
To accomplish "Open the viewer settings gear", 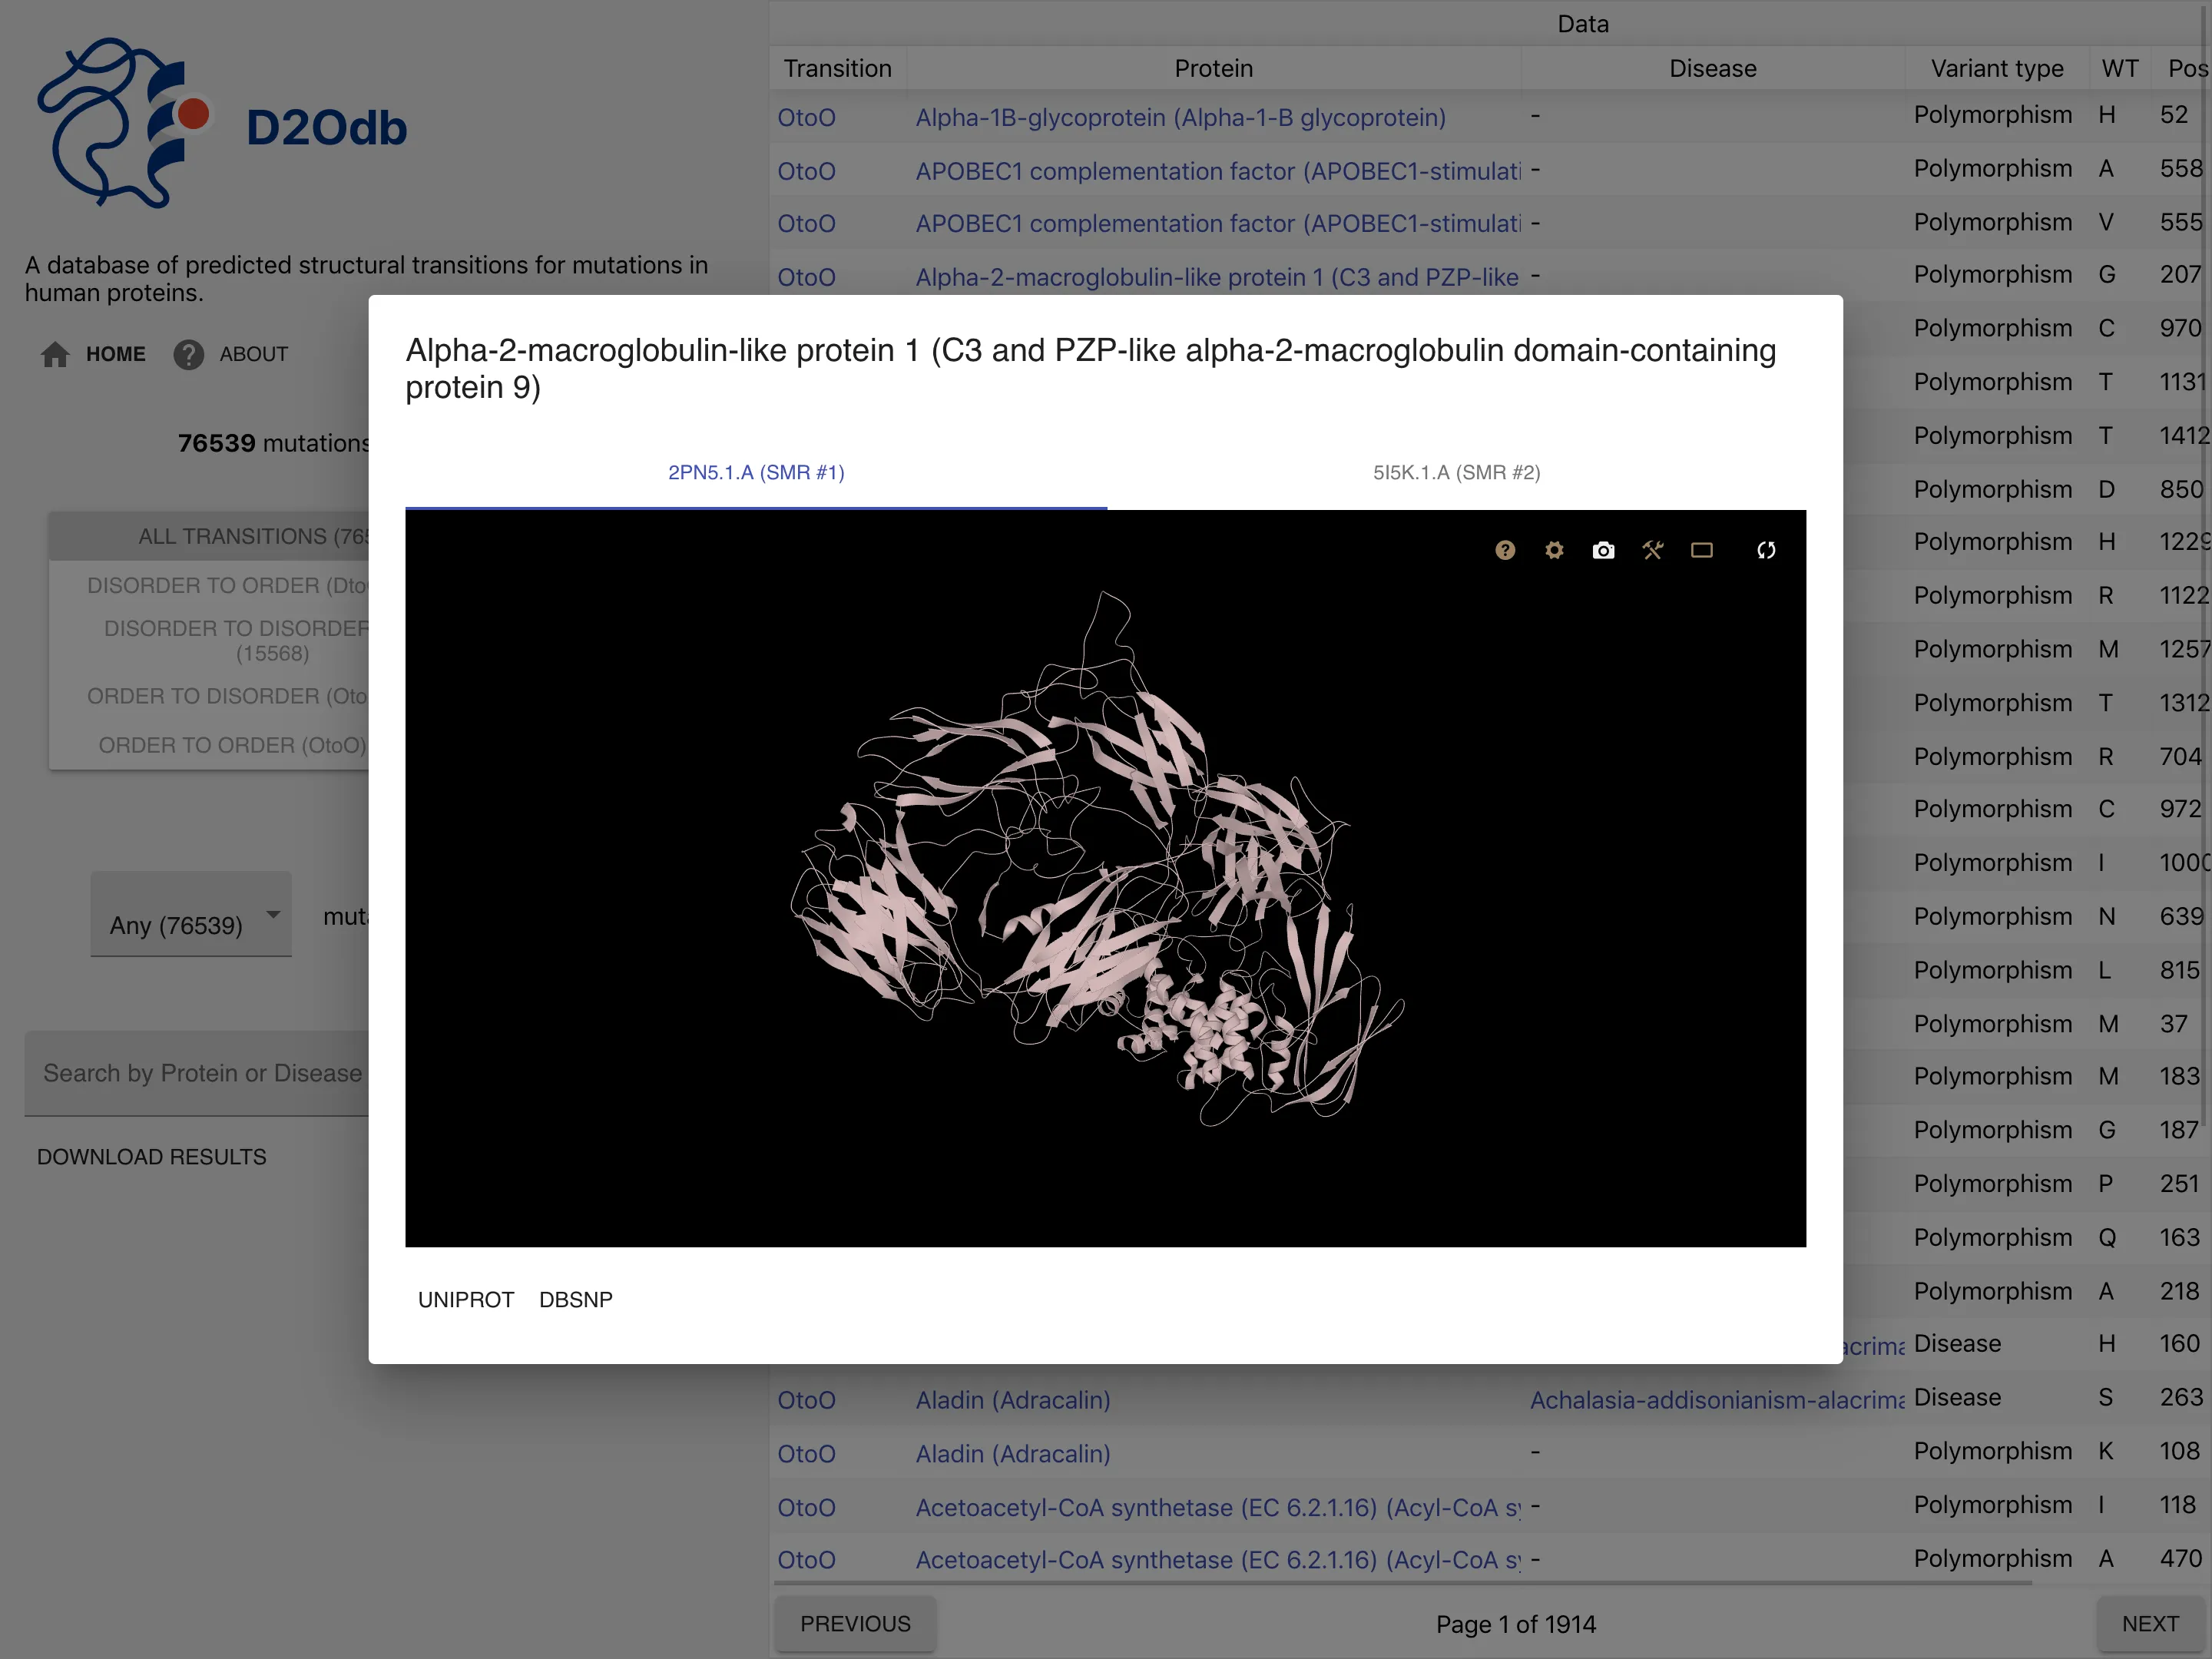I will pyautogui.click(x=1554, y=550).
